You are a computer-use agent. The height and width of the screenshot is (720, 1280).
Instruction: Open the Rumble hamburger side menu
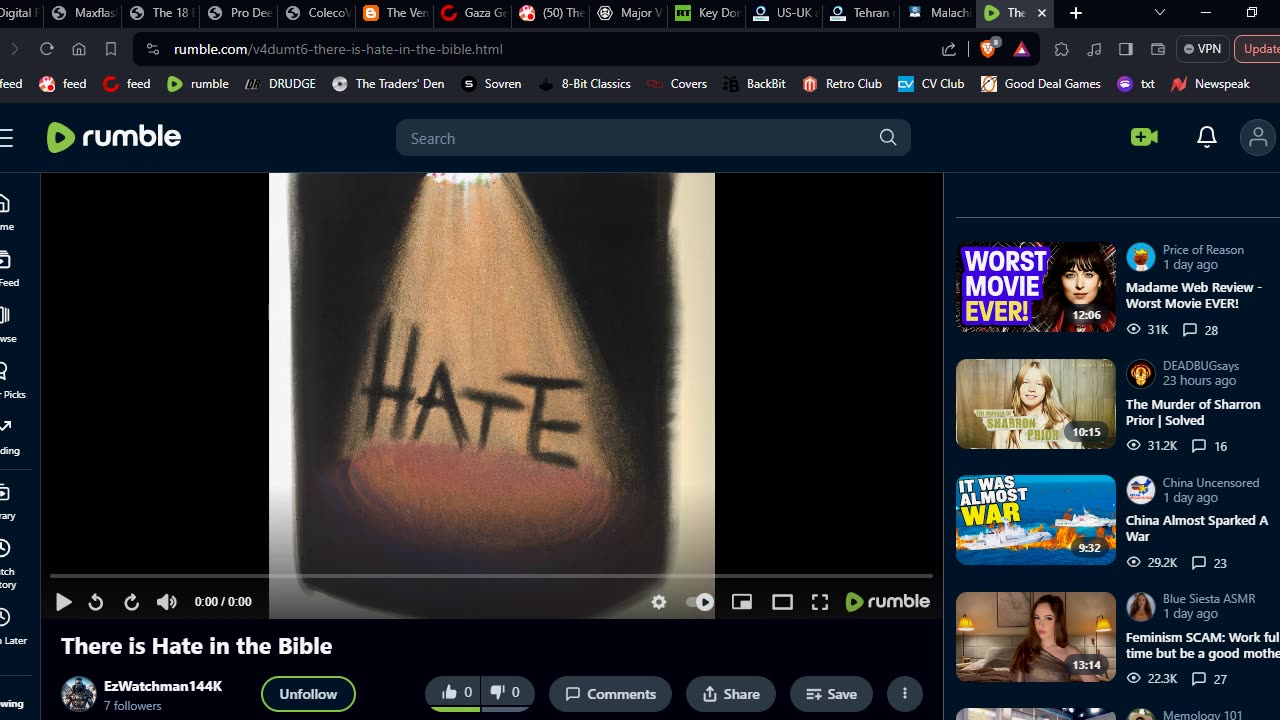click(x=6, y=137)
